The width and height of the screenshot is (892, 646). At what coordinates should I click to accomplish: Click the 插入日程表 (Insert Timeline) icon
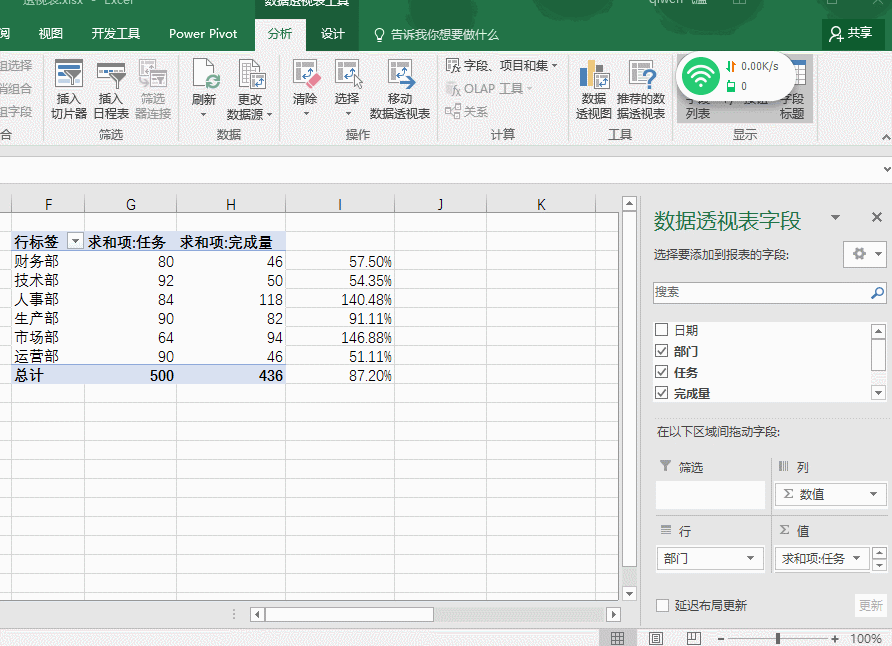[x=110, y=76]
